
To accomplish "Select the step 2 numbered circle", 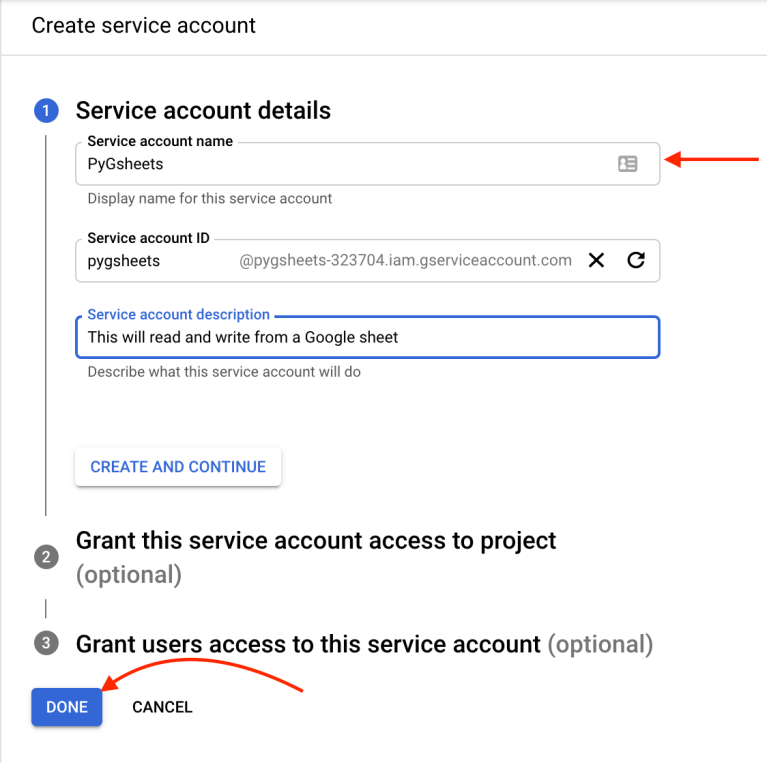I will [46, 557].
